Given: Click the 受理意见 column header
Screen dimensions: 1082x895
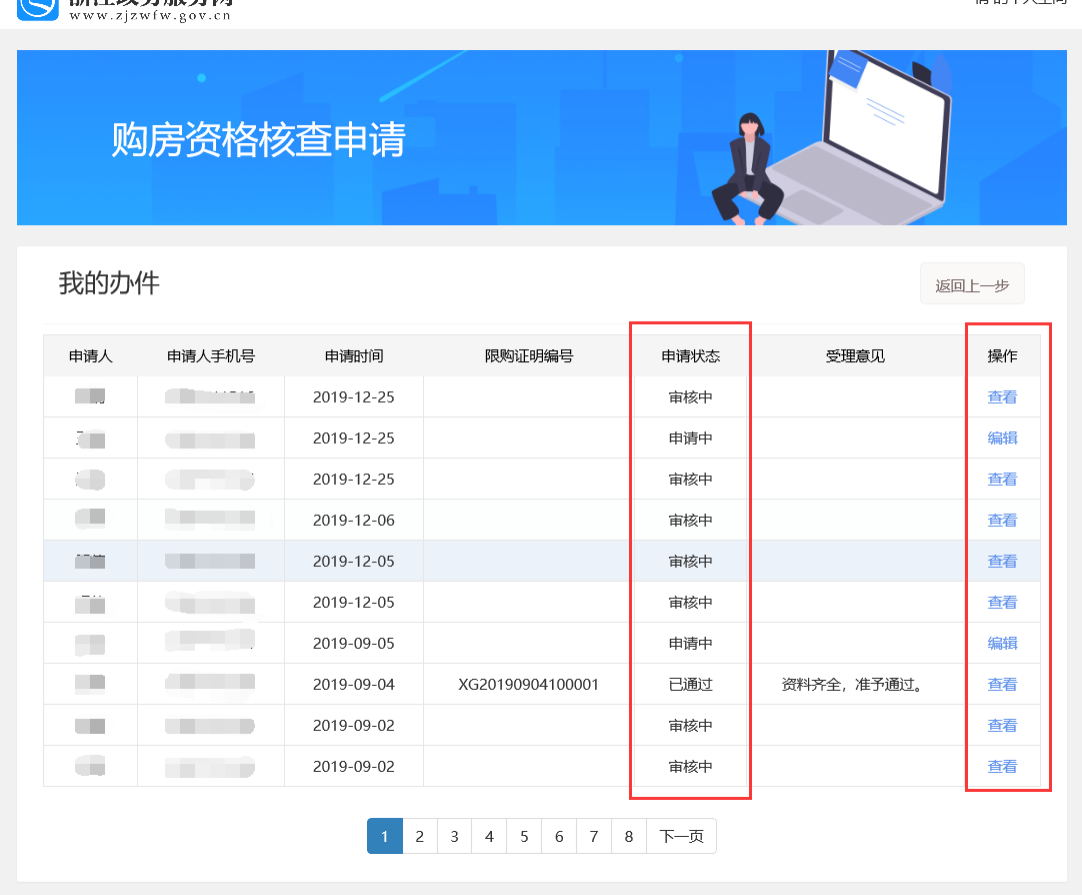Looking at the screenshot, I should [855, 356].
